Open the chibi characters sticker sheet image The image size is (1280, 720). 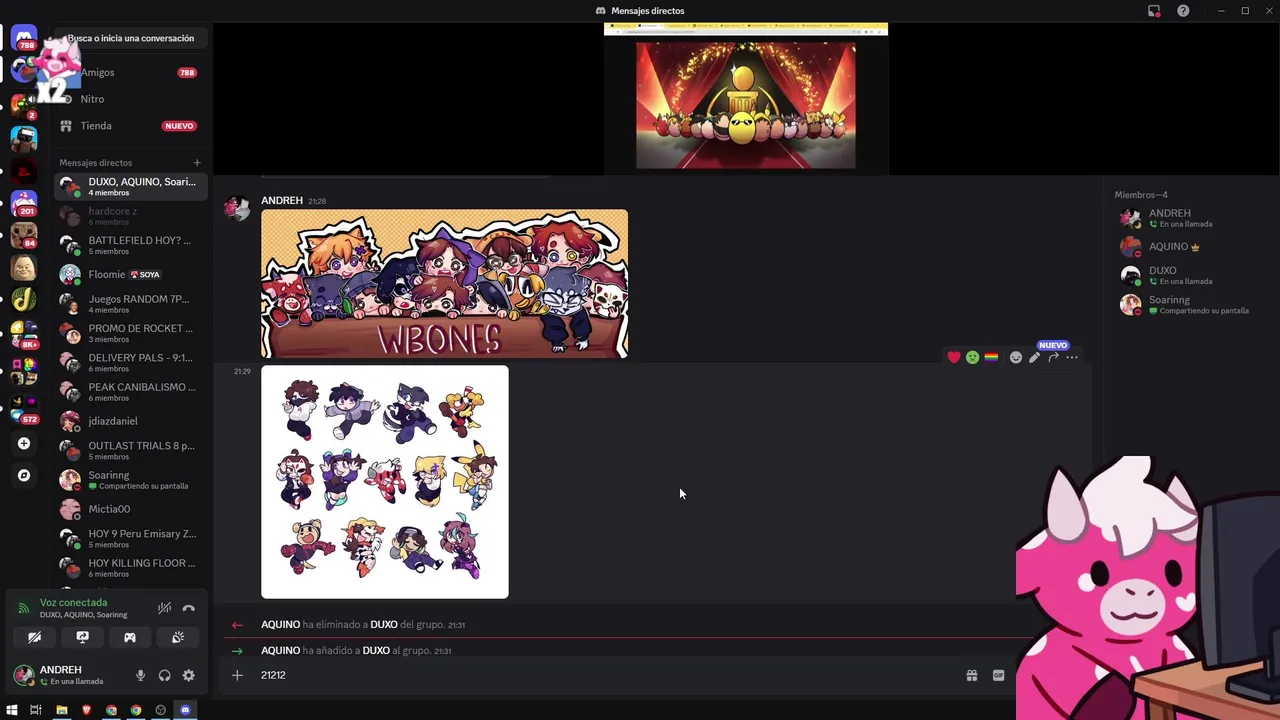click(x=385, y=482)
